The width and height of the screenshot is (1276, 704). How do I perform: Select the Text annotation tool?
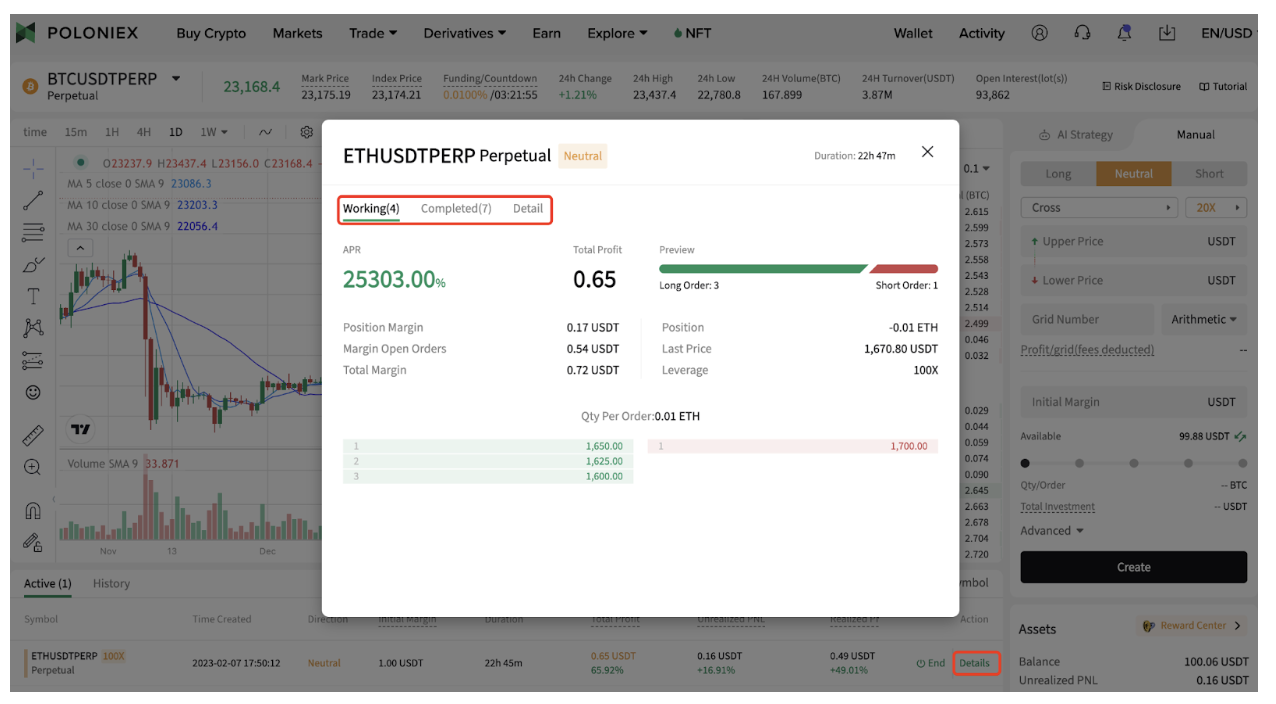click(33, 296)
